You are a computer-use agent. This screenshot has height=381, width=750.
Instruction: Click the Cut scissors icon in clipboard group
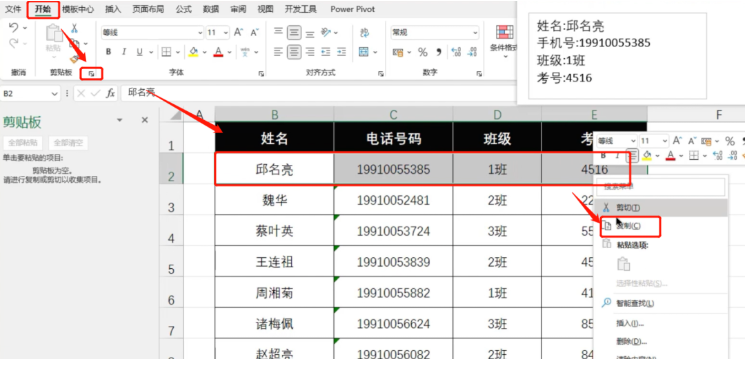pos(74,29)
